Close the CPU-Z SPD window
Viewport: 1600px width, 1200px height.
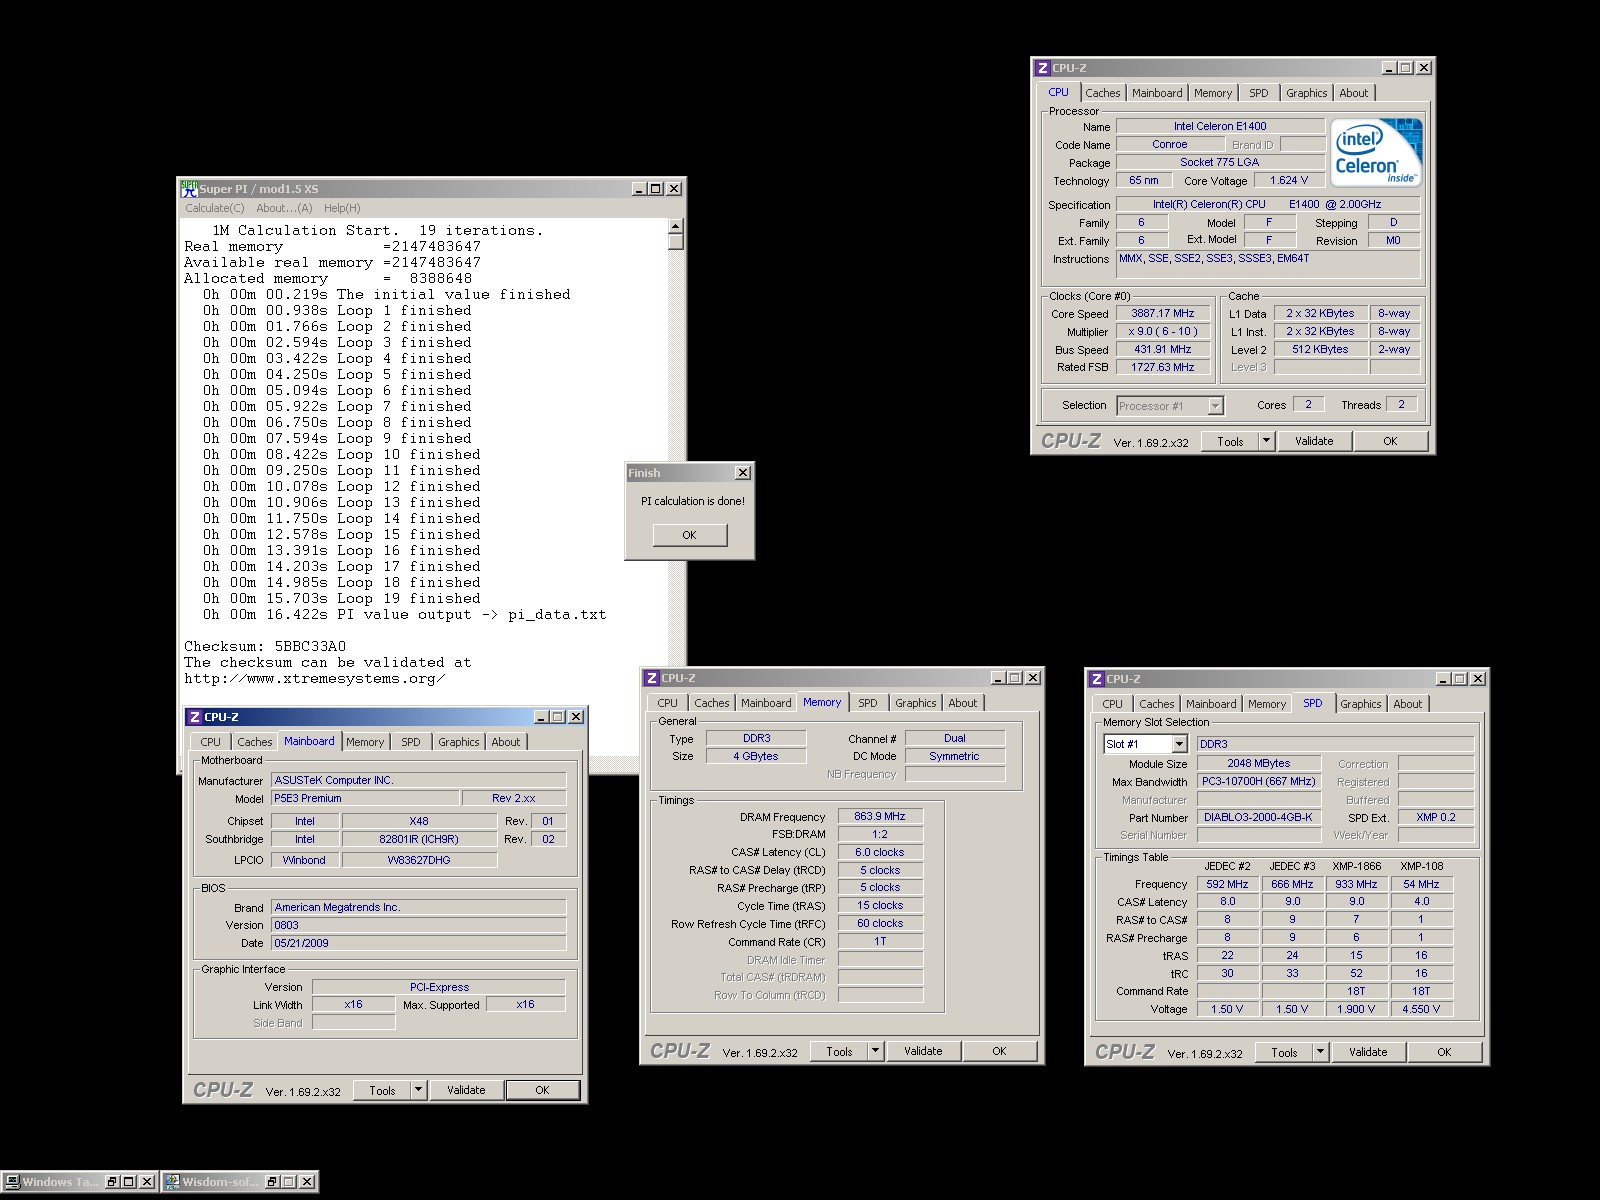click(1478, 679)
